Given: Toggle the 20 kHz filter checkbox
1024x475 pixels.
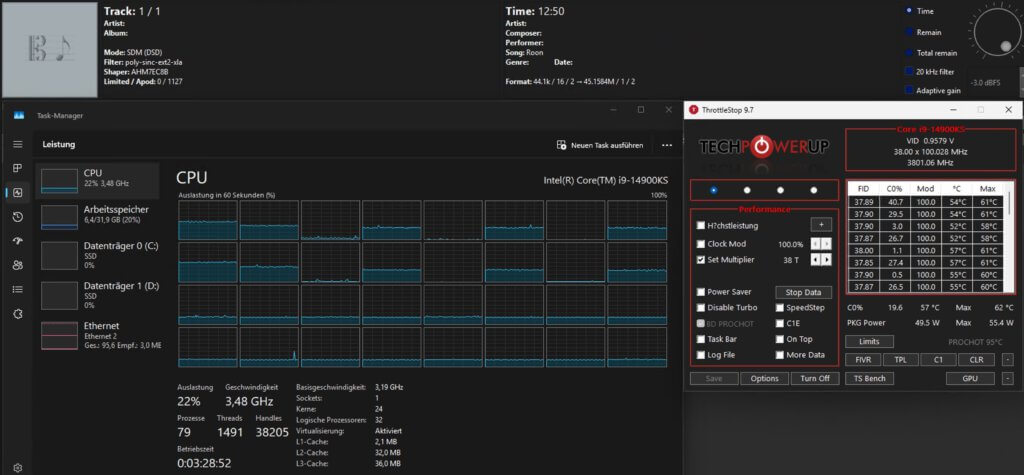Looking at the screenshot, I should (x=909, y=72).
